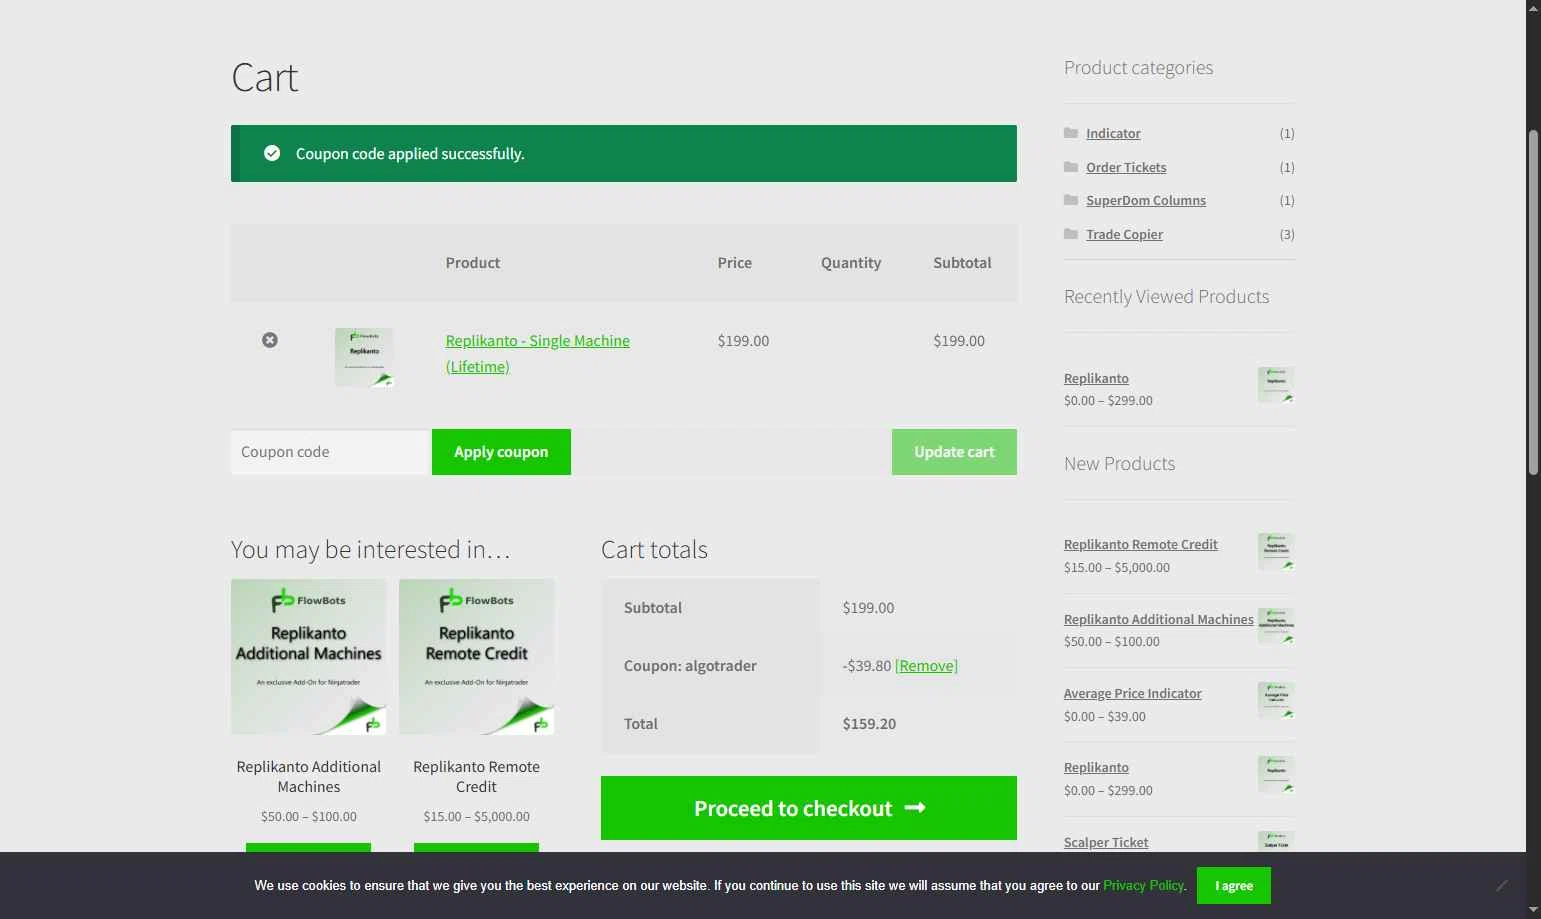Screen dimensions: 1541x919
Task: Select "Coupon code applied successfully." message
Action: tap(410, 154)
